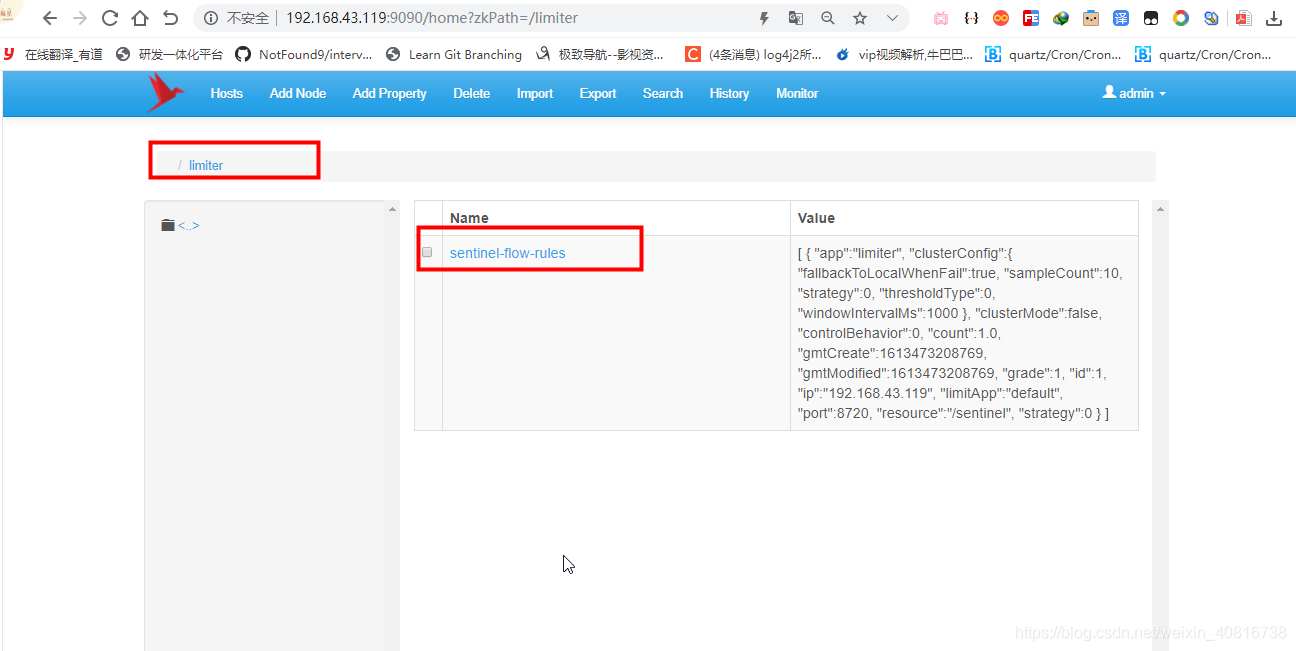Screen dimensions: 1296x651
Task: Open the black Tampermonkey extension
Action: coord(1151,18)
